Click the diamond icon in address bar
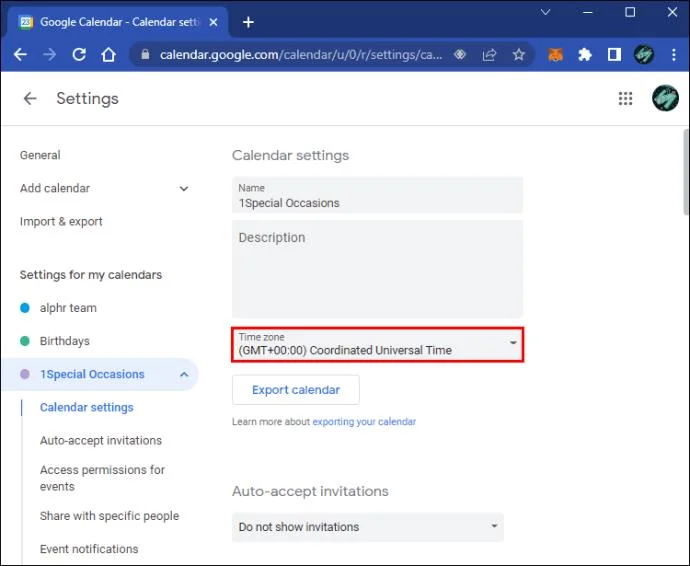The image size is (690, 566). pyautogui.click(x=460, y=55)
